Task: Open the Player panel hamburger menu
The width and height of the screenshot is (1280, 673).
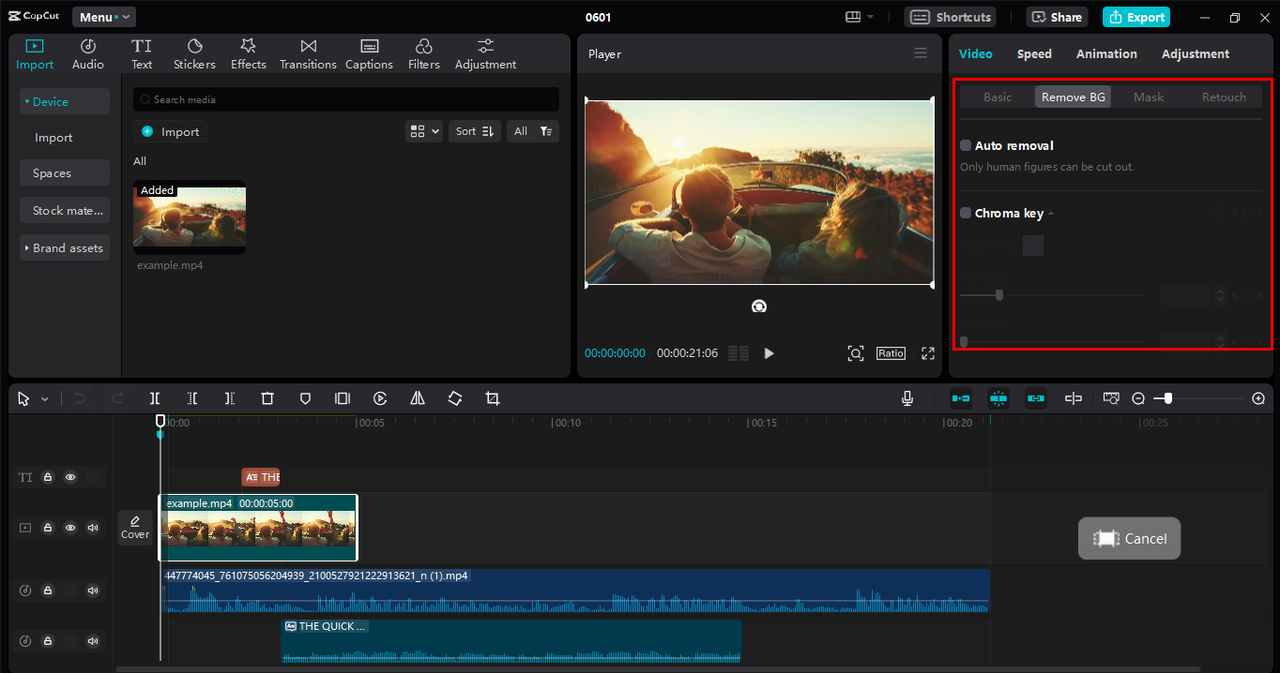Action: (x=921, y=54)
